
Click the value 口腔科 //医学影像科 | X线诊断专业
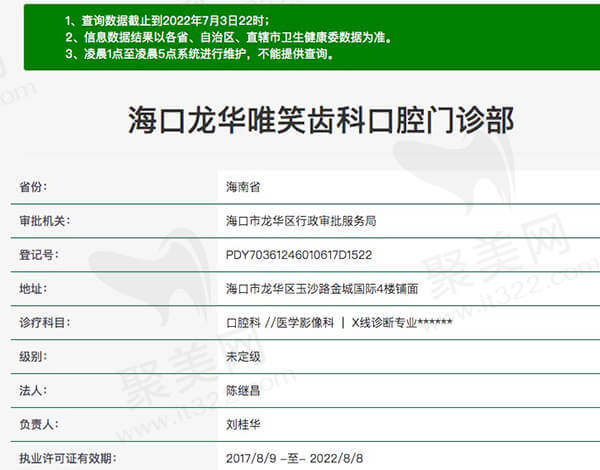[339, 323]
